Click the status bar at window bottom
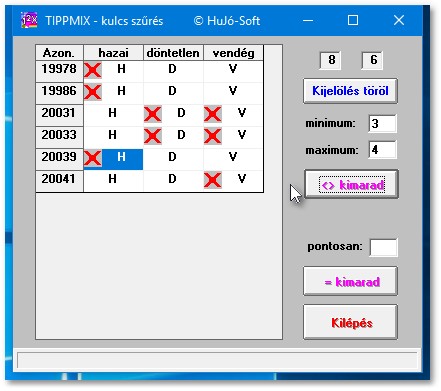 coord(217,360)
